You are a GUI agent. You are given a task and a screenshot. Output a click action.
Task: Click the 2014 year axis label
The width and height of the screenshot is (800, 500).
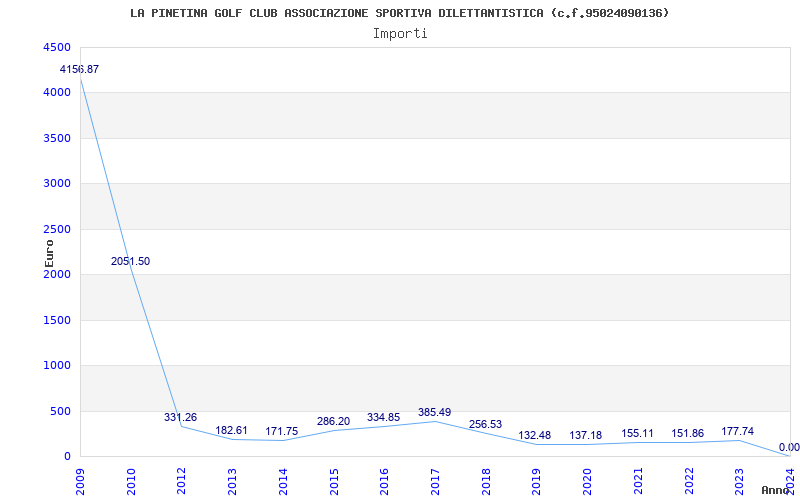pos(283,480)
